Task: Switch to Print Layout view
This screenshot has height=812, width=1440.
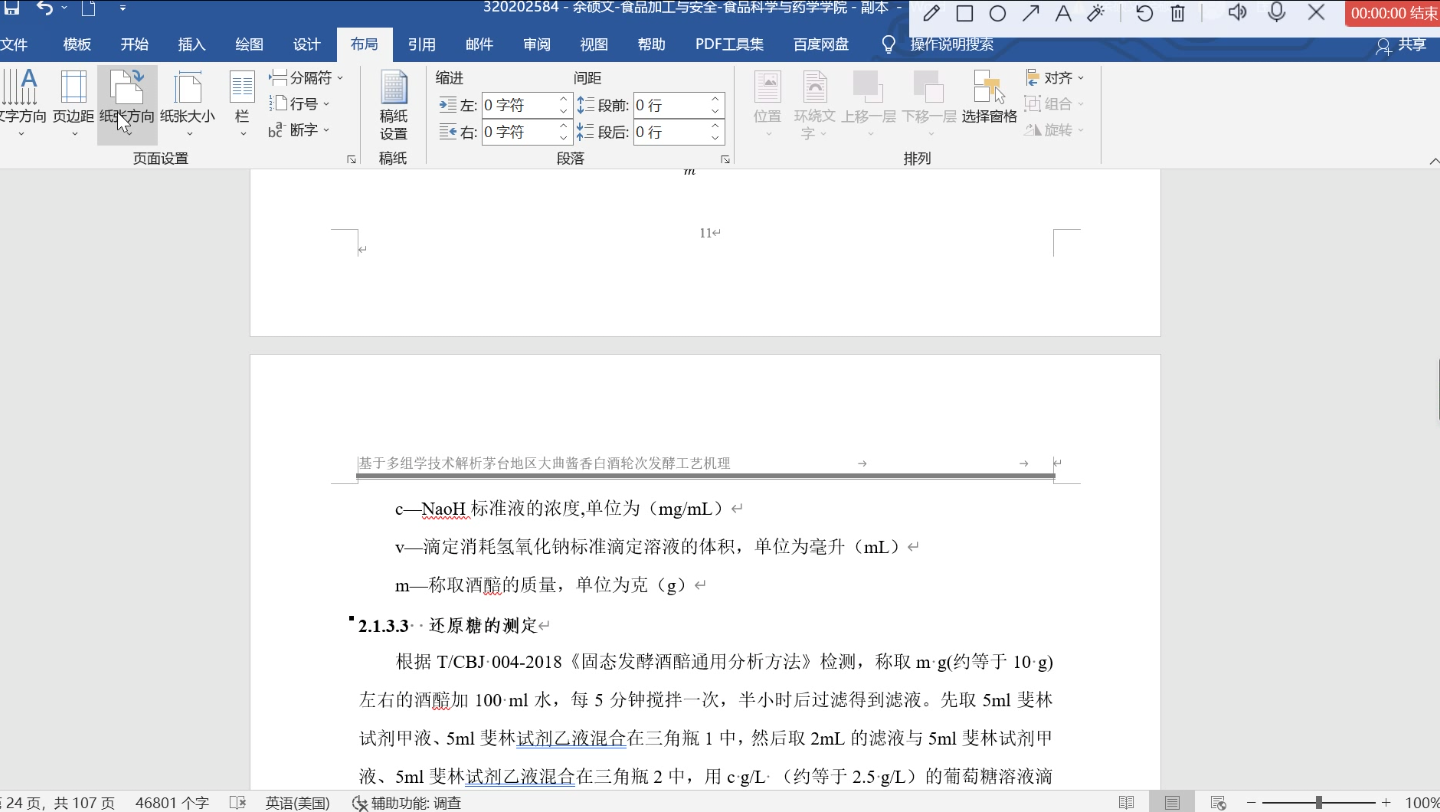Action: point(1172,802)
